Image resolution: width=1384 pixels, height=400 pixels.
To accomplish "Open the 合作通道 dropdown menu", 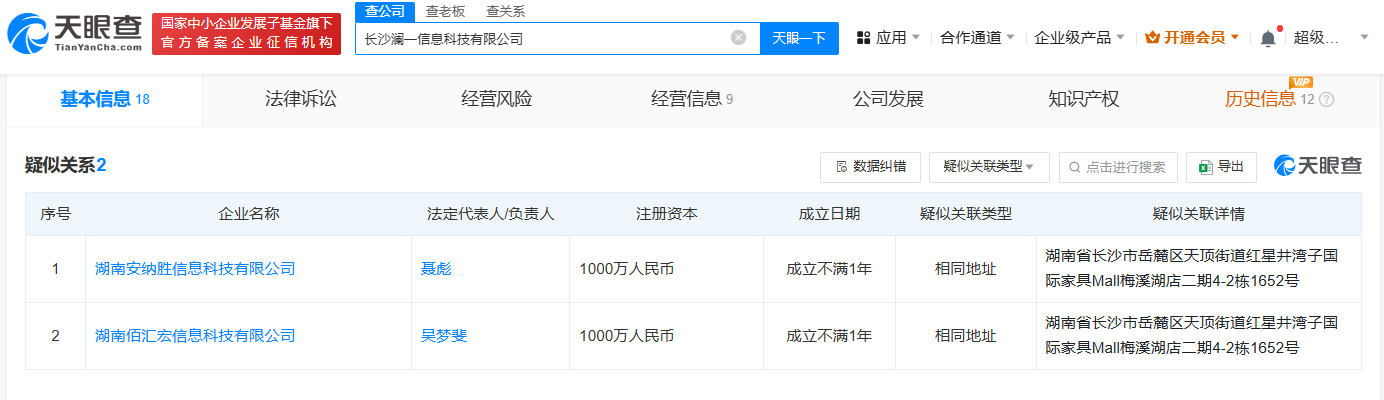I will [x=977, y=38].
